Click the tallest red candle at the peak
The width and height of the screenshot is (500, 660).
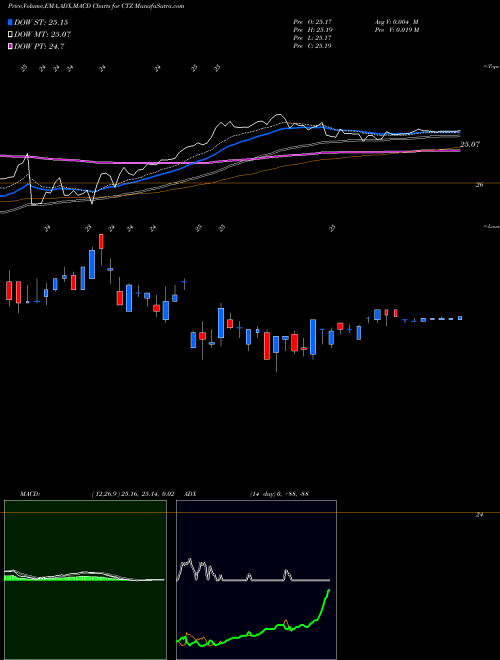101,242
